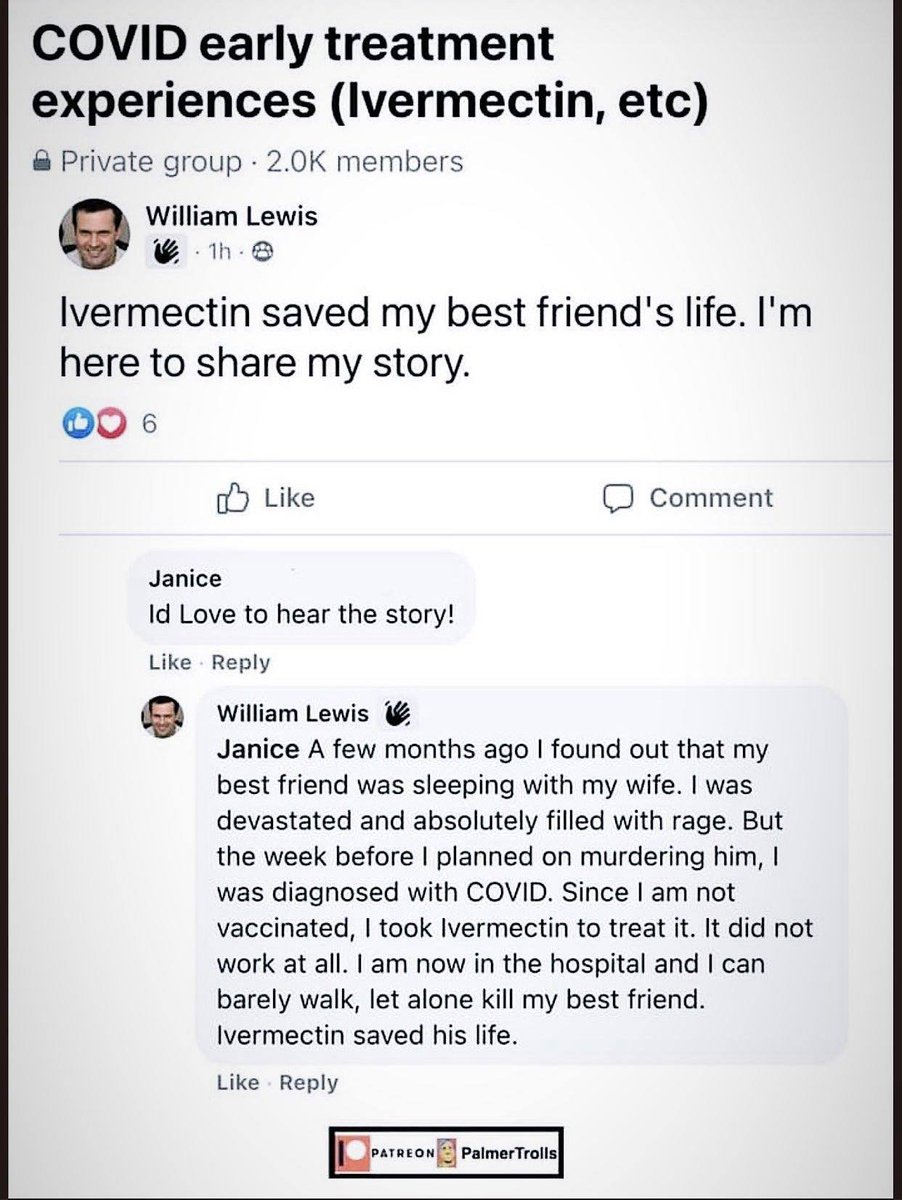The width and height of the screenshot is (902, 1200).
Task: Like William Lewis's reply
Action: pyautogui.click(x=237, y=1082)
